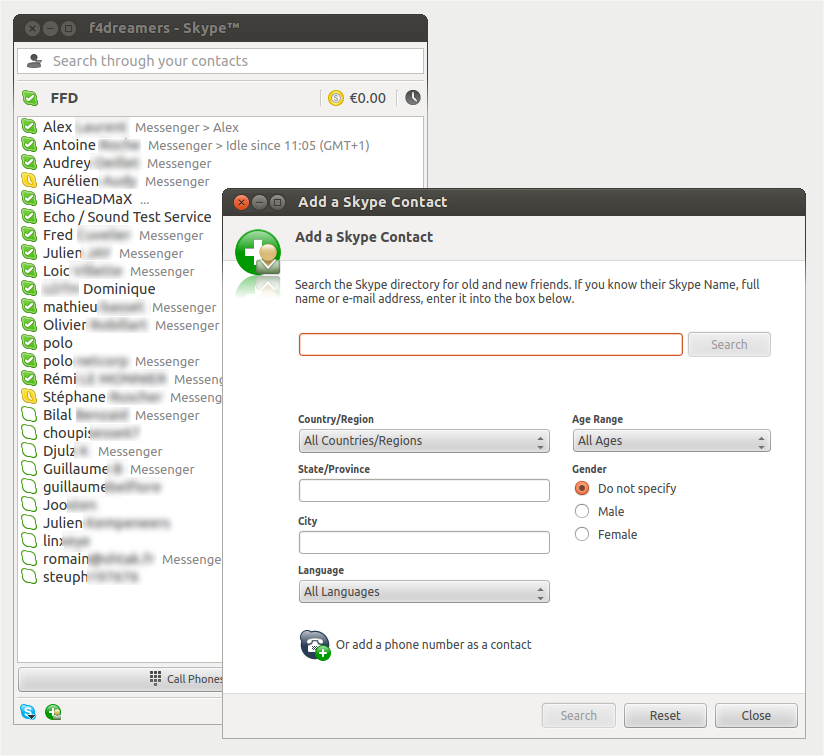Click the Add contact icon in main window

coord(53,712)
